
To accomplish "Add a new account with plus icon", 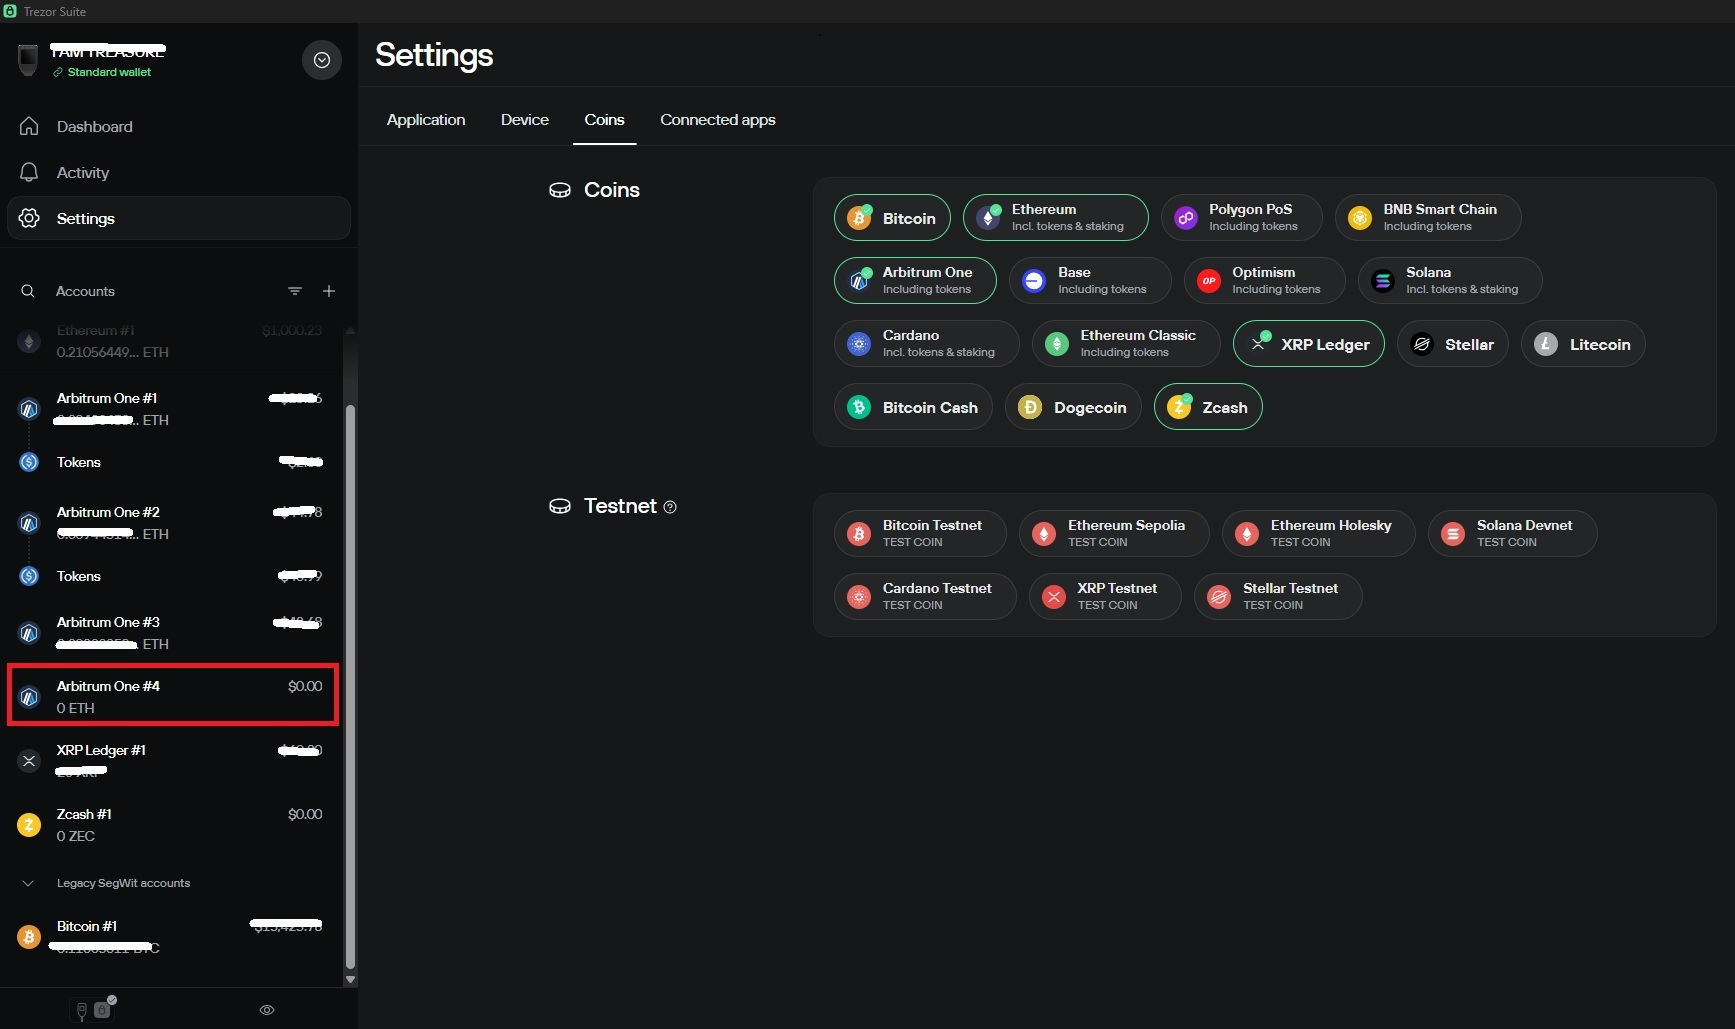I will (329, 291).
